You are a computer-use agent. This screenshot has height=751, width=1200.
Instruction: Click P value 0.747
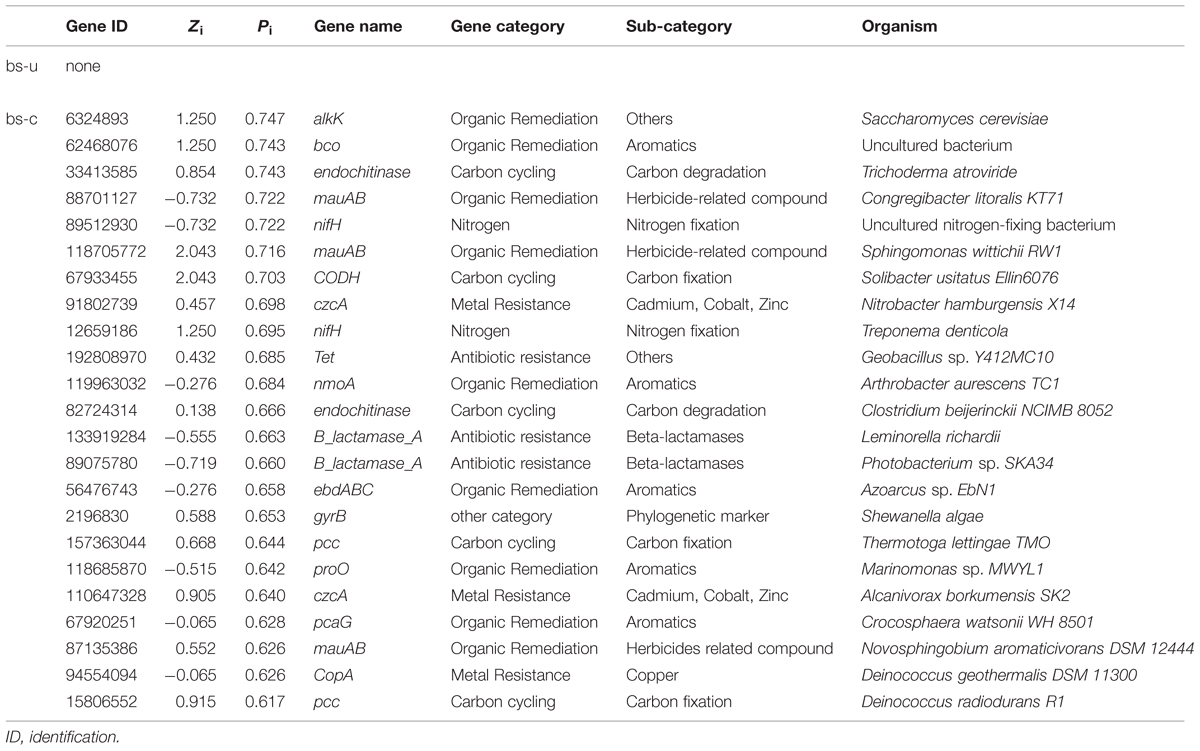coord(264,119)
